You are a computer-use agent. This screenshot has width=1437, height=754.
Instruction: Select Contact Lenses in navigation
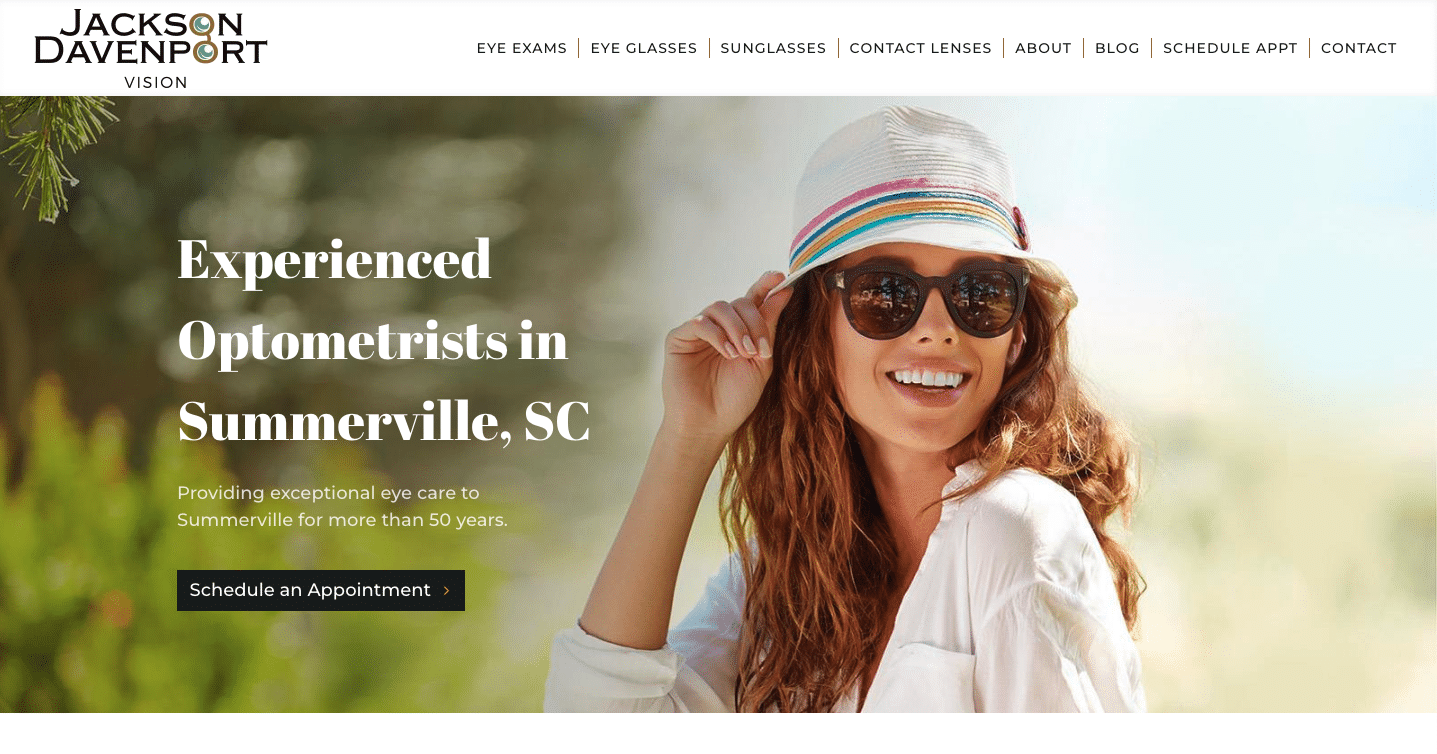click(920, 48)
